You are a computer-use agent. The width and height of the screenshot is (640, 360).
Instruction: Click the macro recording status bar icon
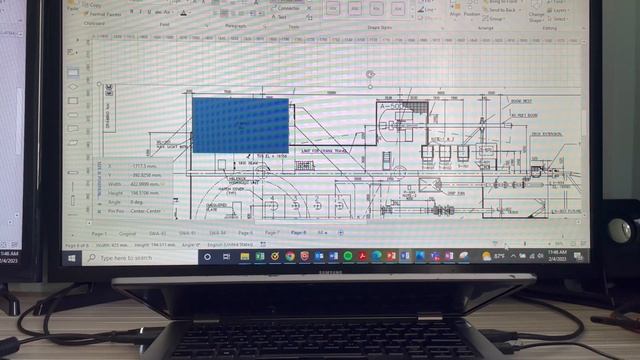tap(263, 244)
